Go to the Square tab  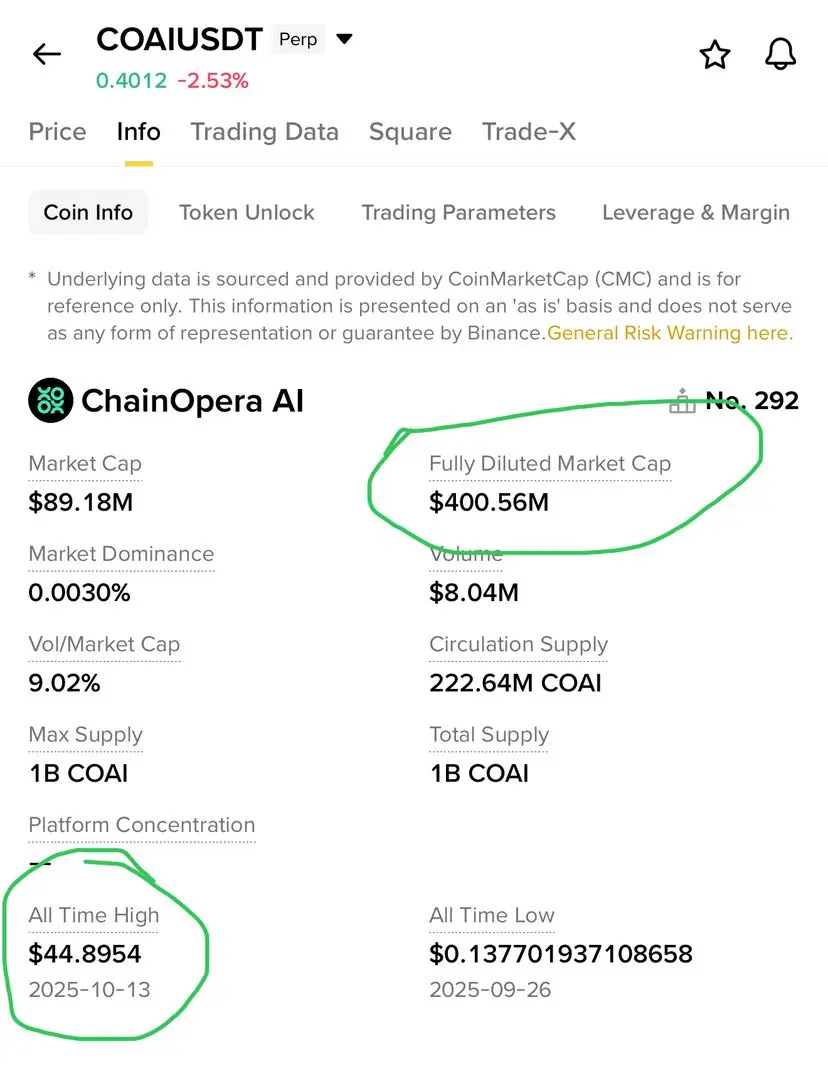410,132
